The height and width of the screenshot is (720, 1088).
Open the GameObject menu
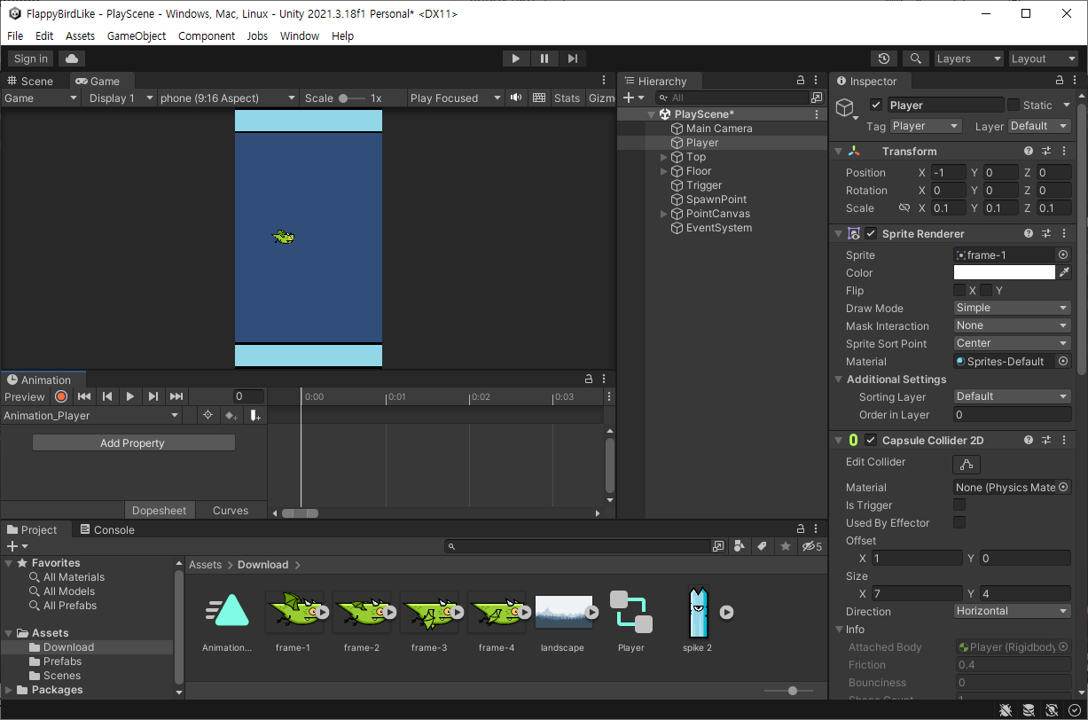coord(136,36)
